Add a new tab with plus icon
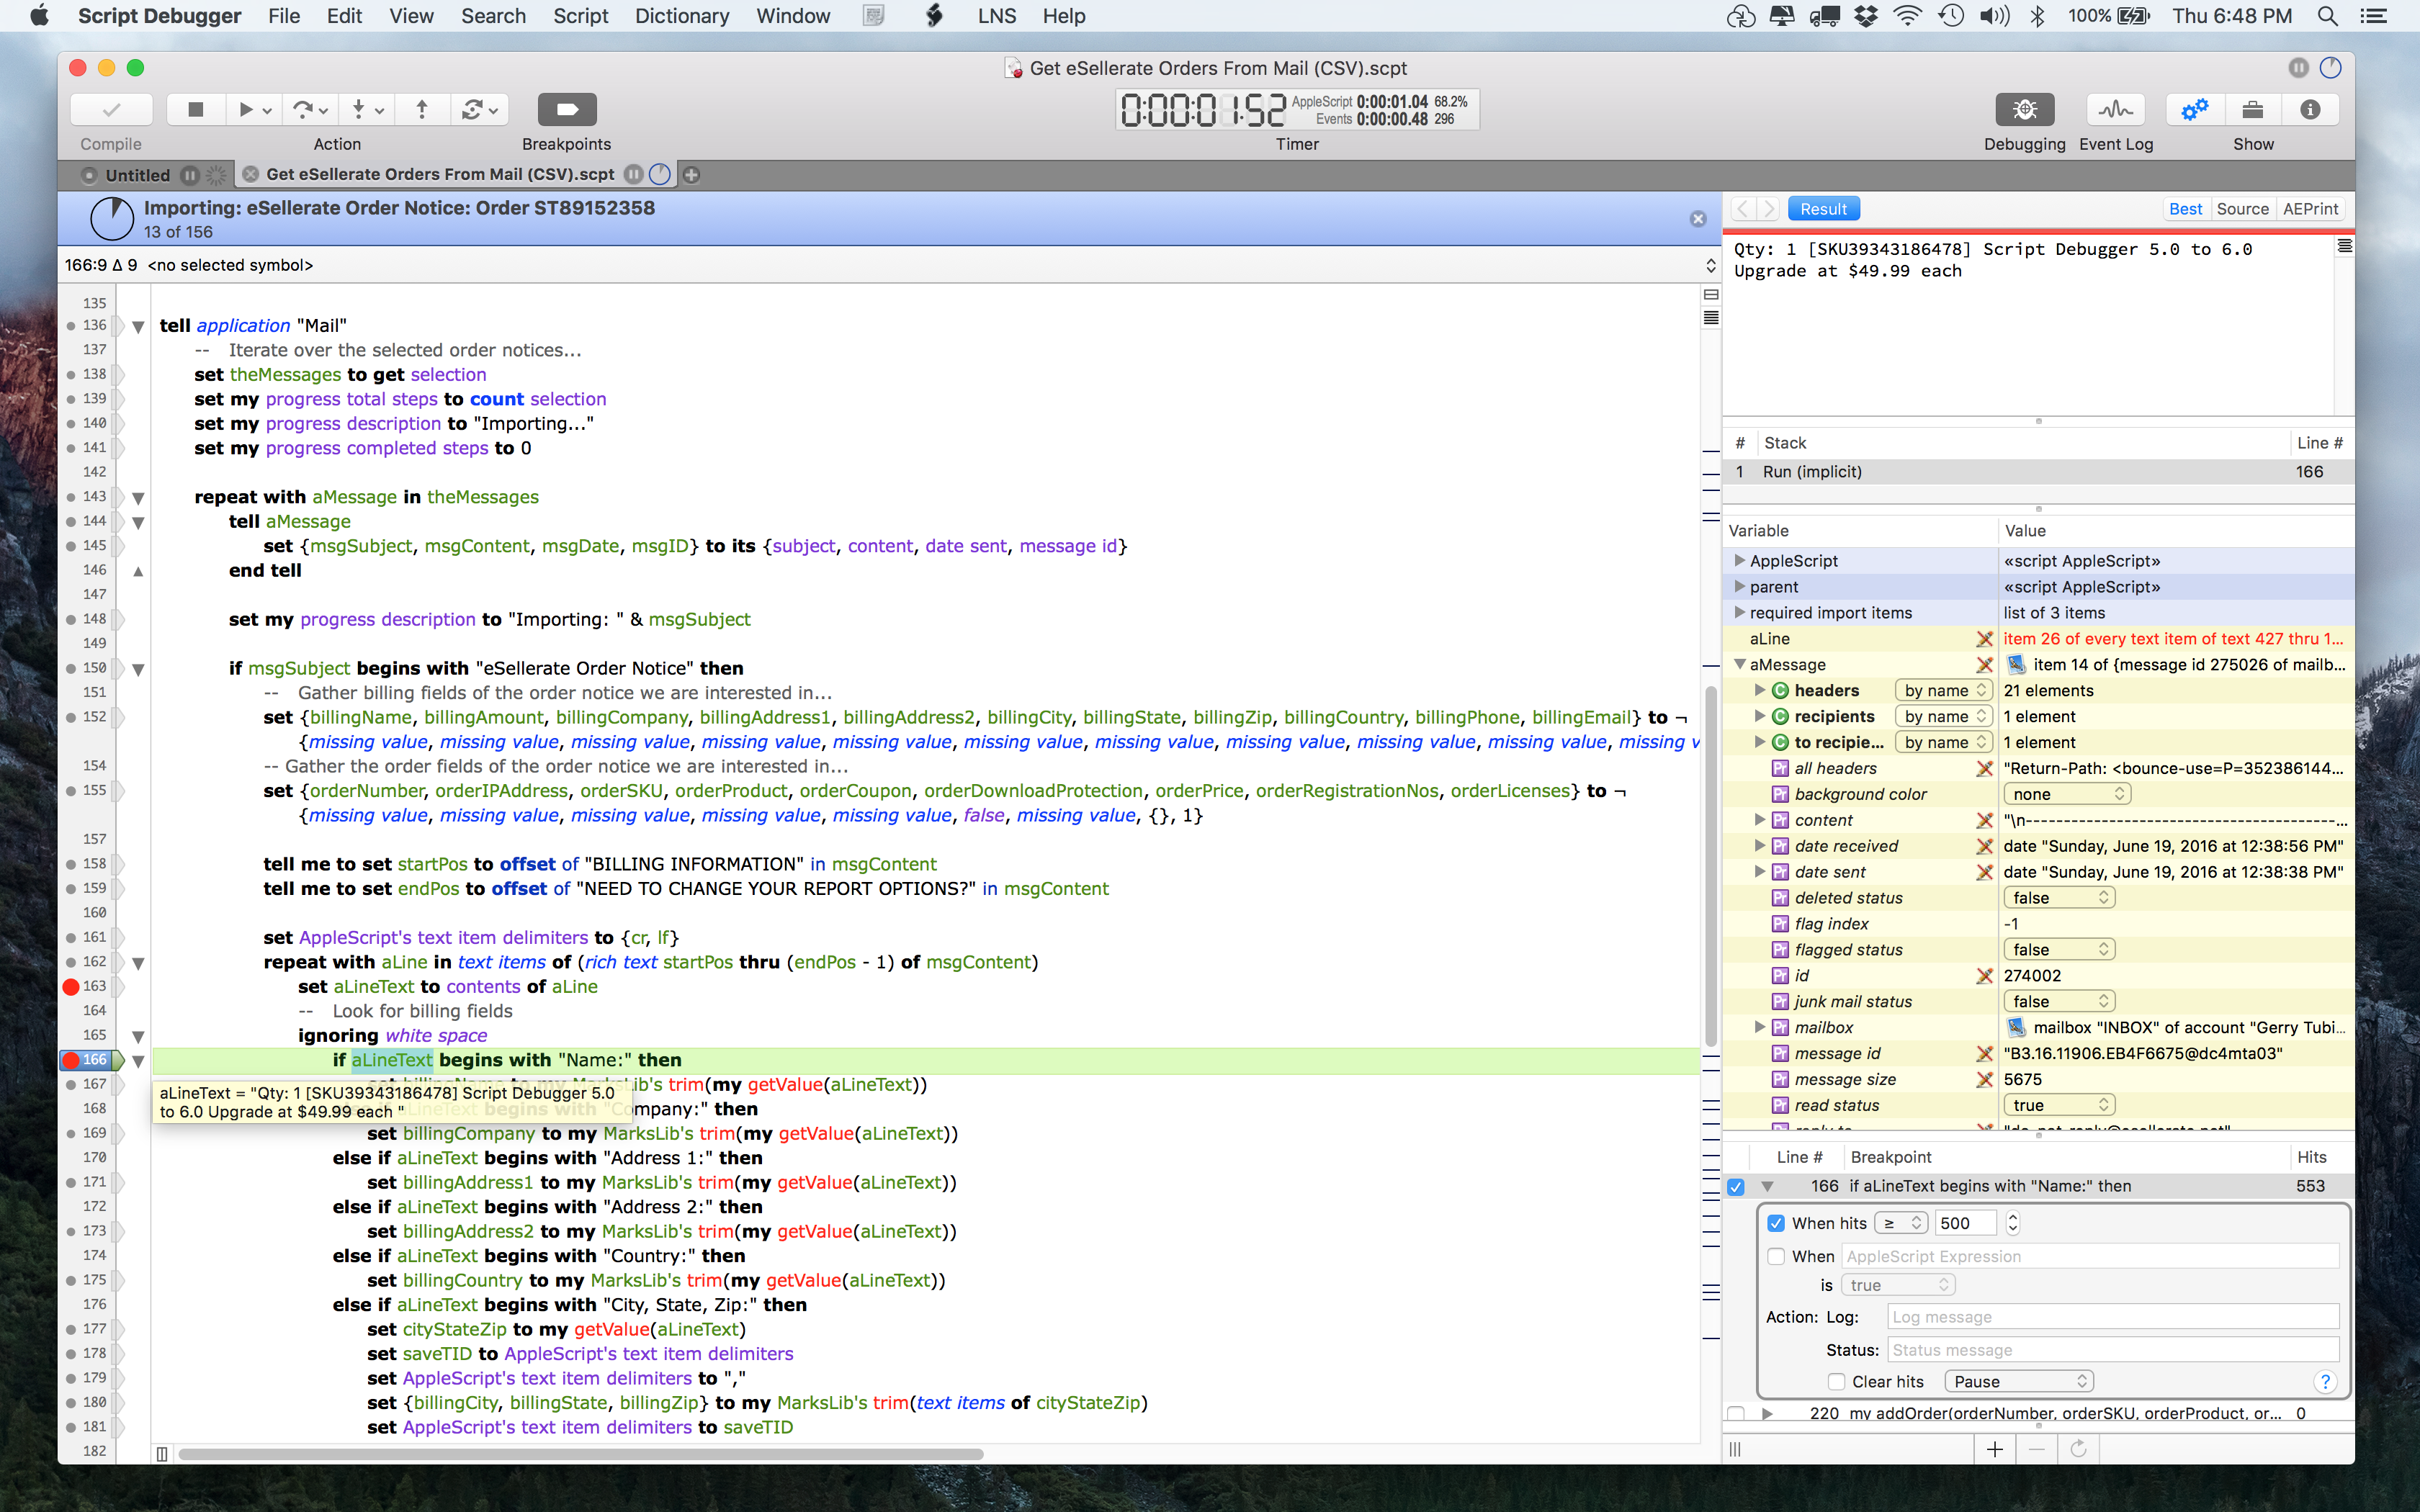The width and height of the screenshot is (2420, 1512). pos(691,174)
